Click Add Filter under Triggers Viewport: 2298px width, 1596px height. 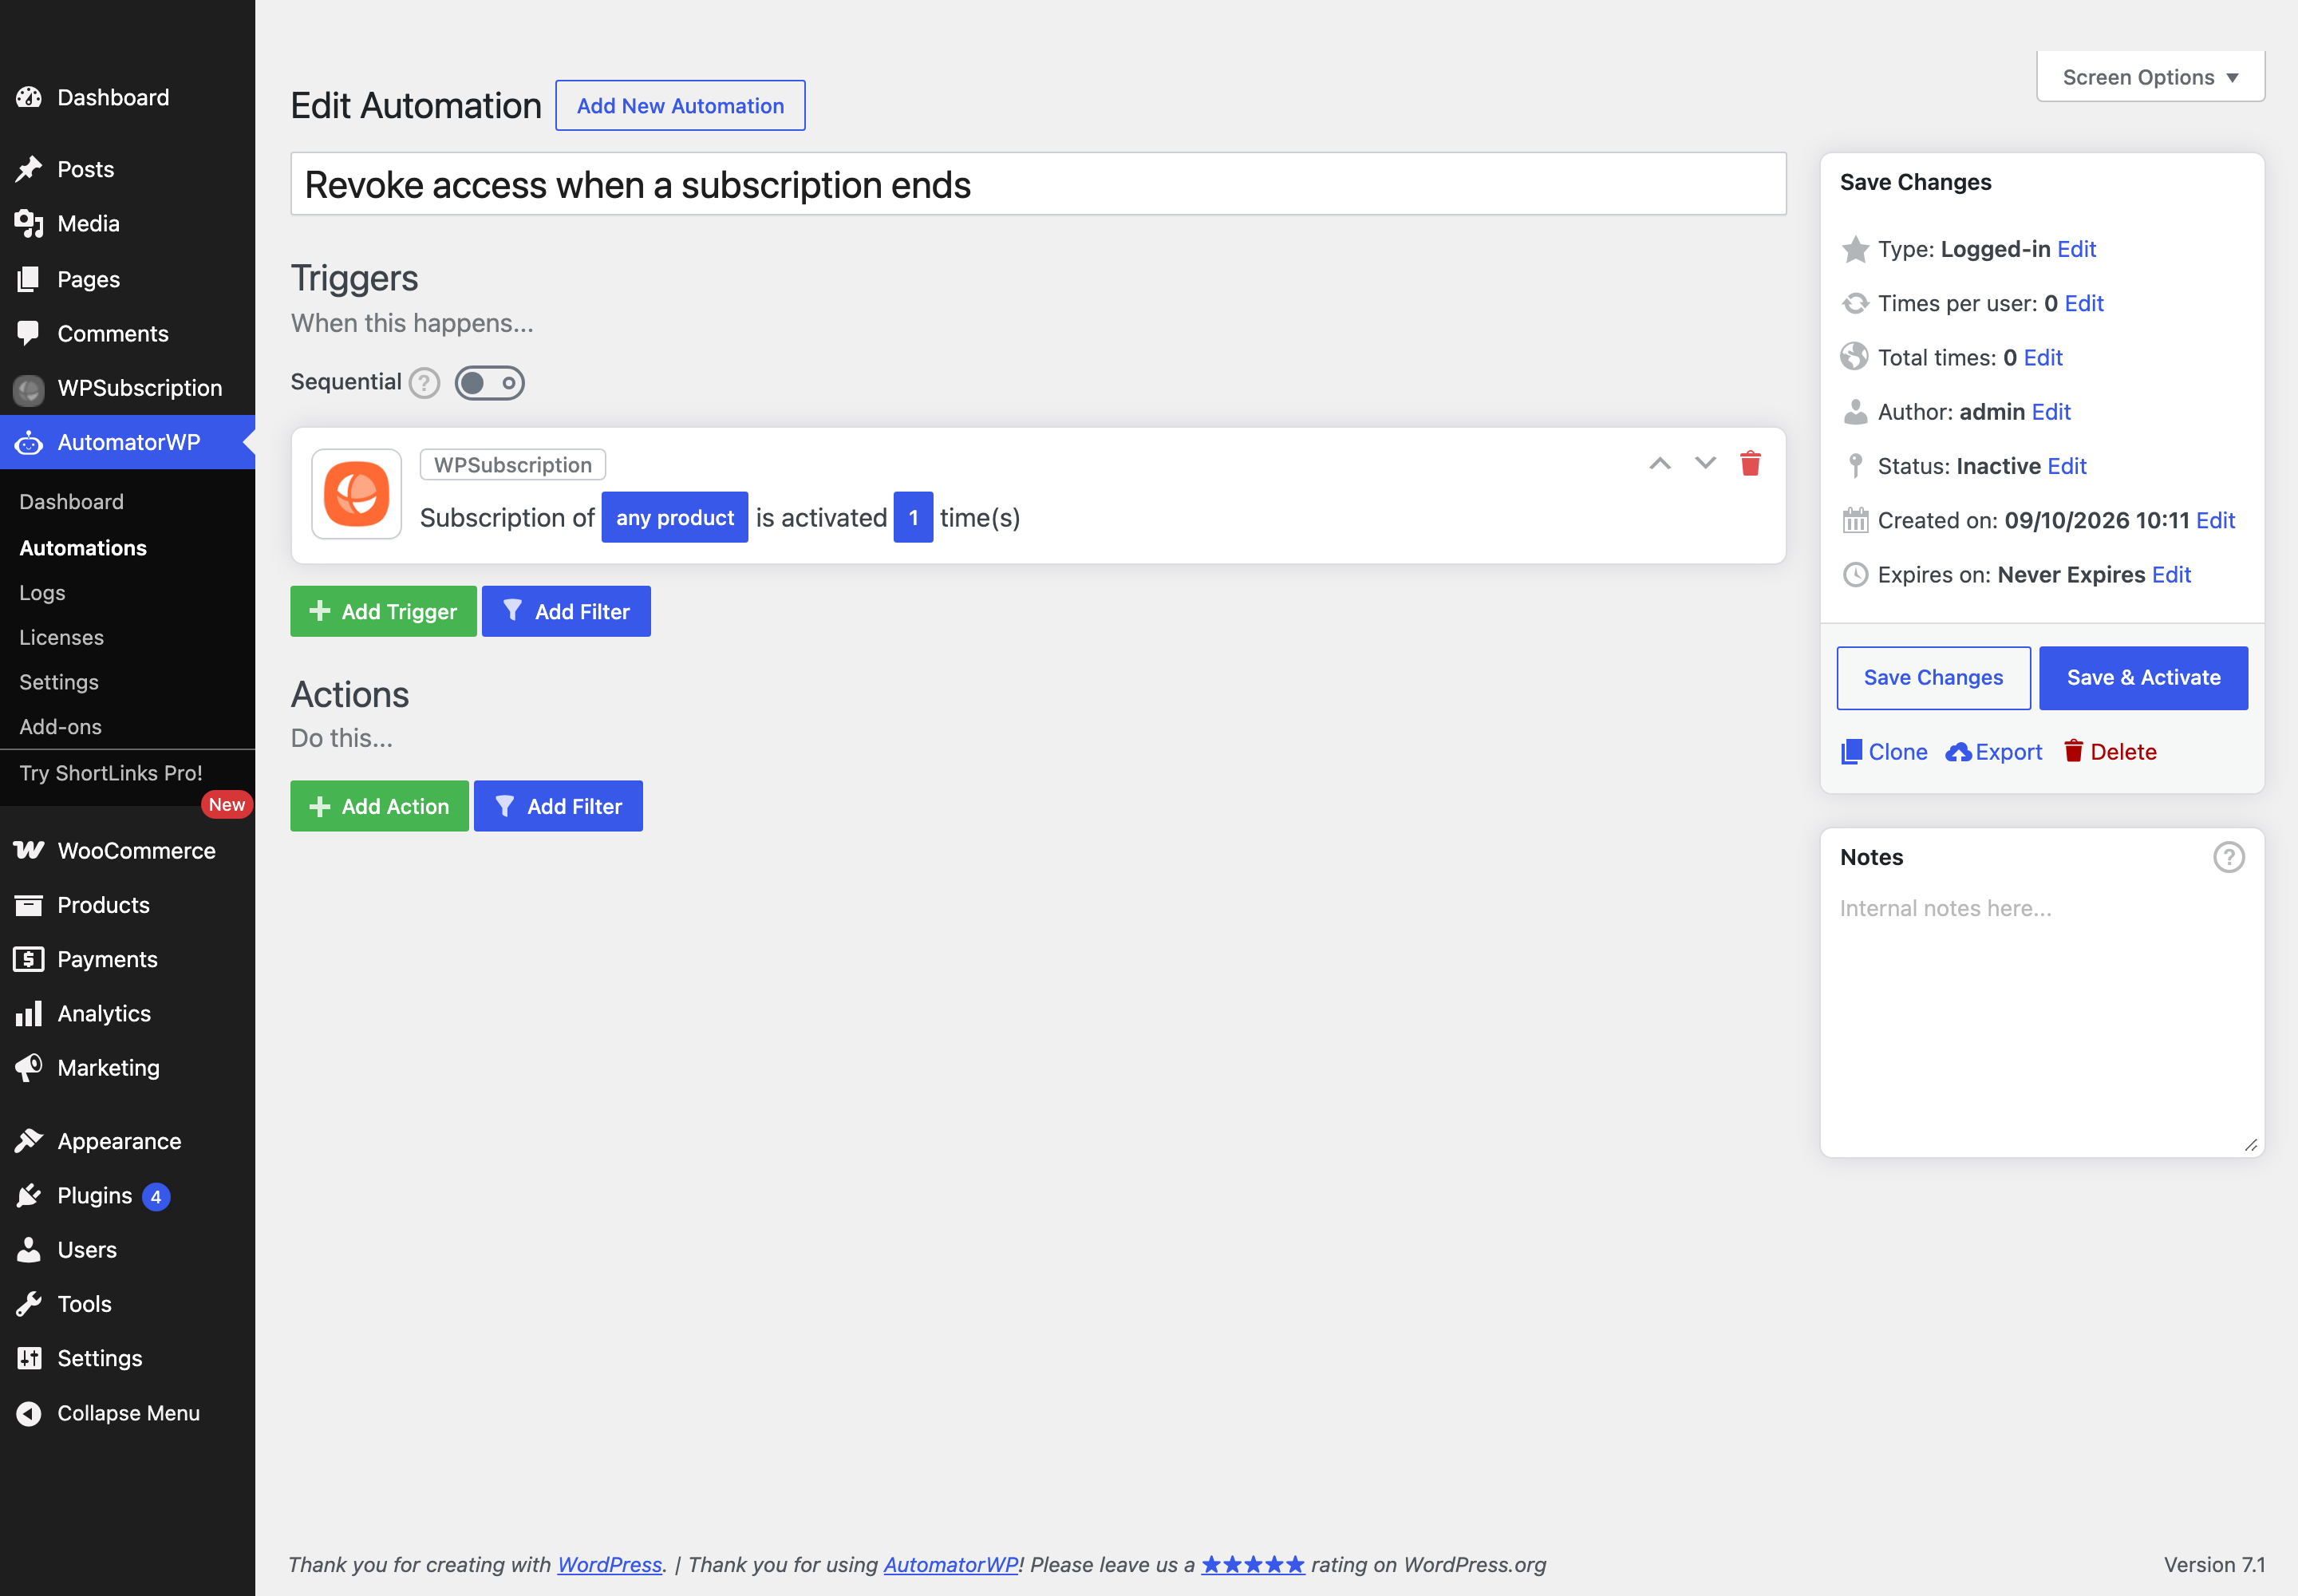click(566, 612)
